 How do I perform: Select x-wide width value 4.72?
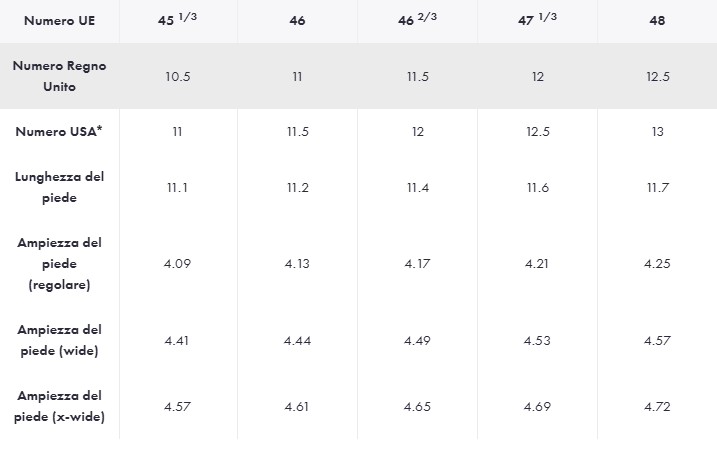click(x=657, y=407)
